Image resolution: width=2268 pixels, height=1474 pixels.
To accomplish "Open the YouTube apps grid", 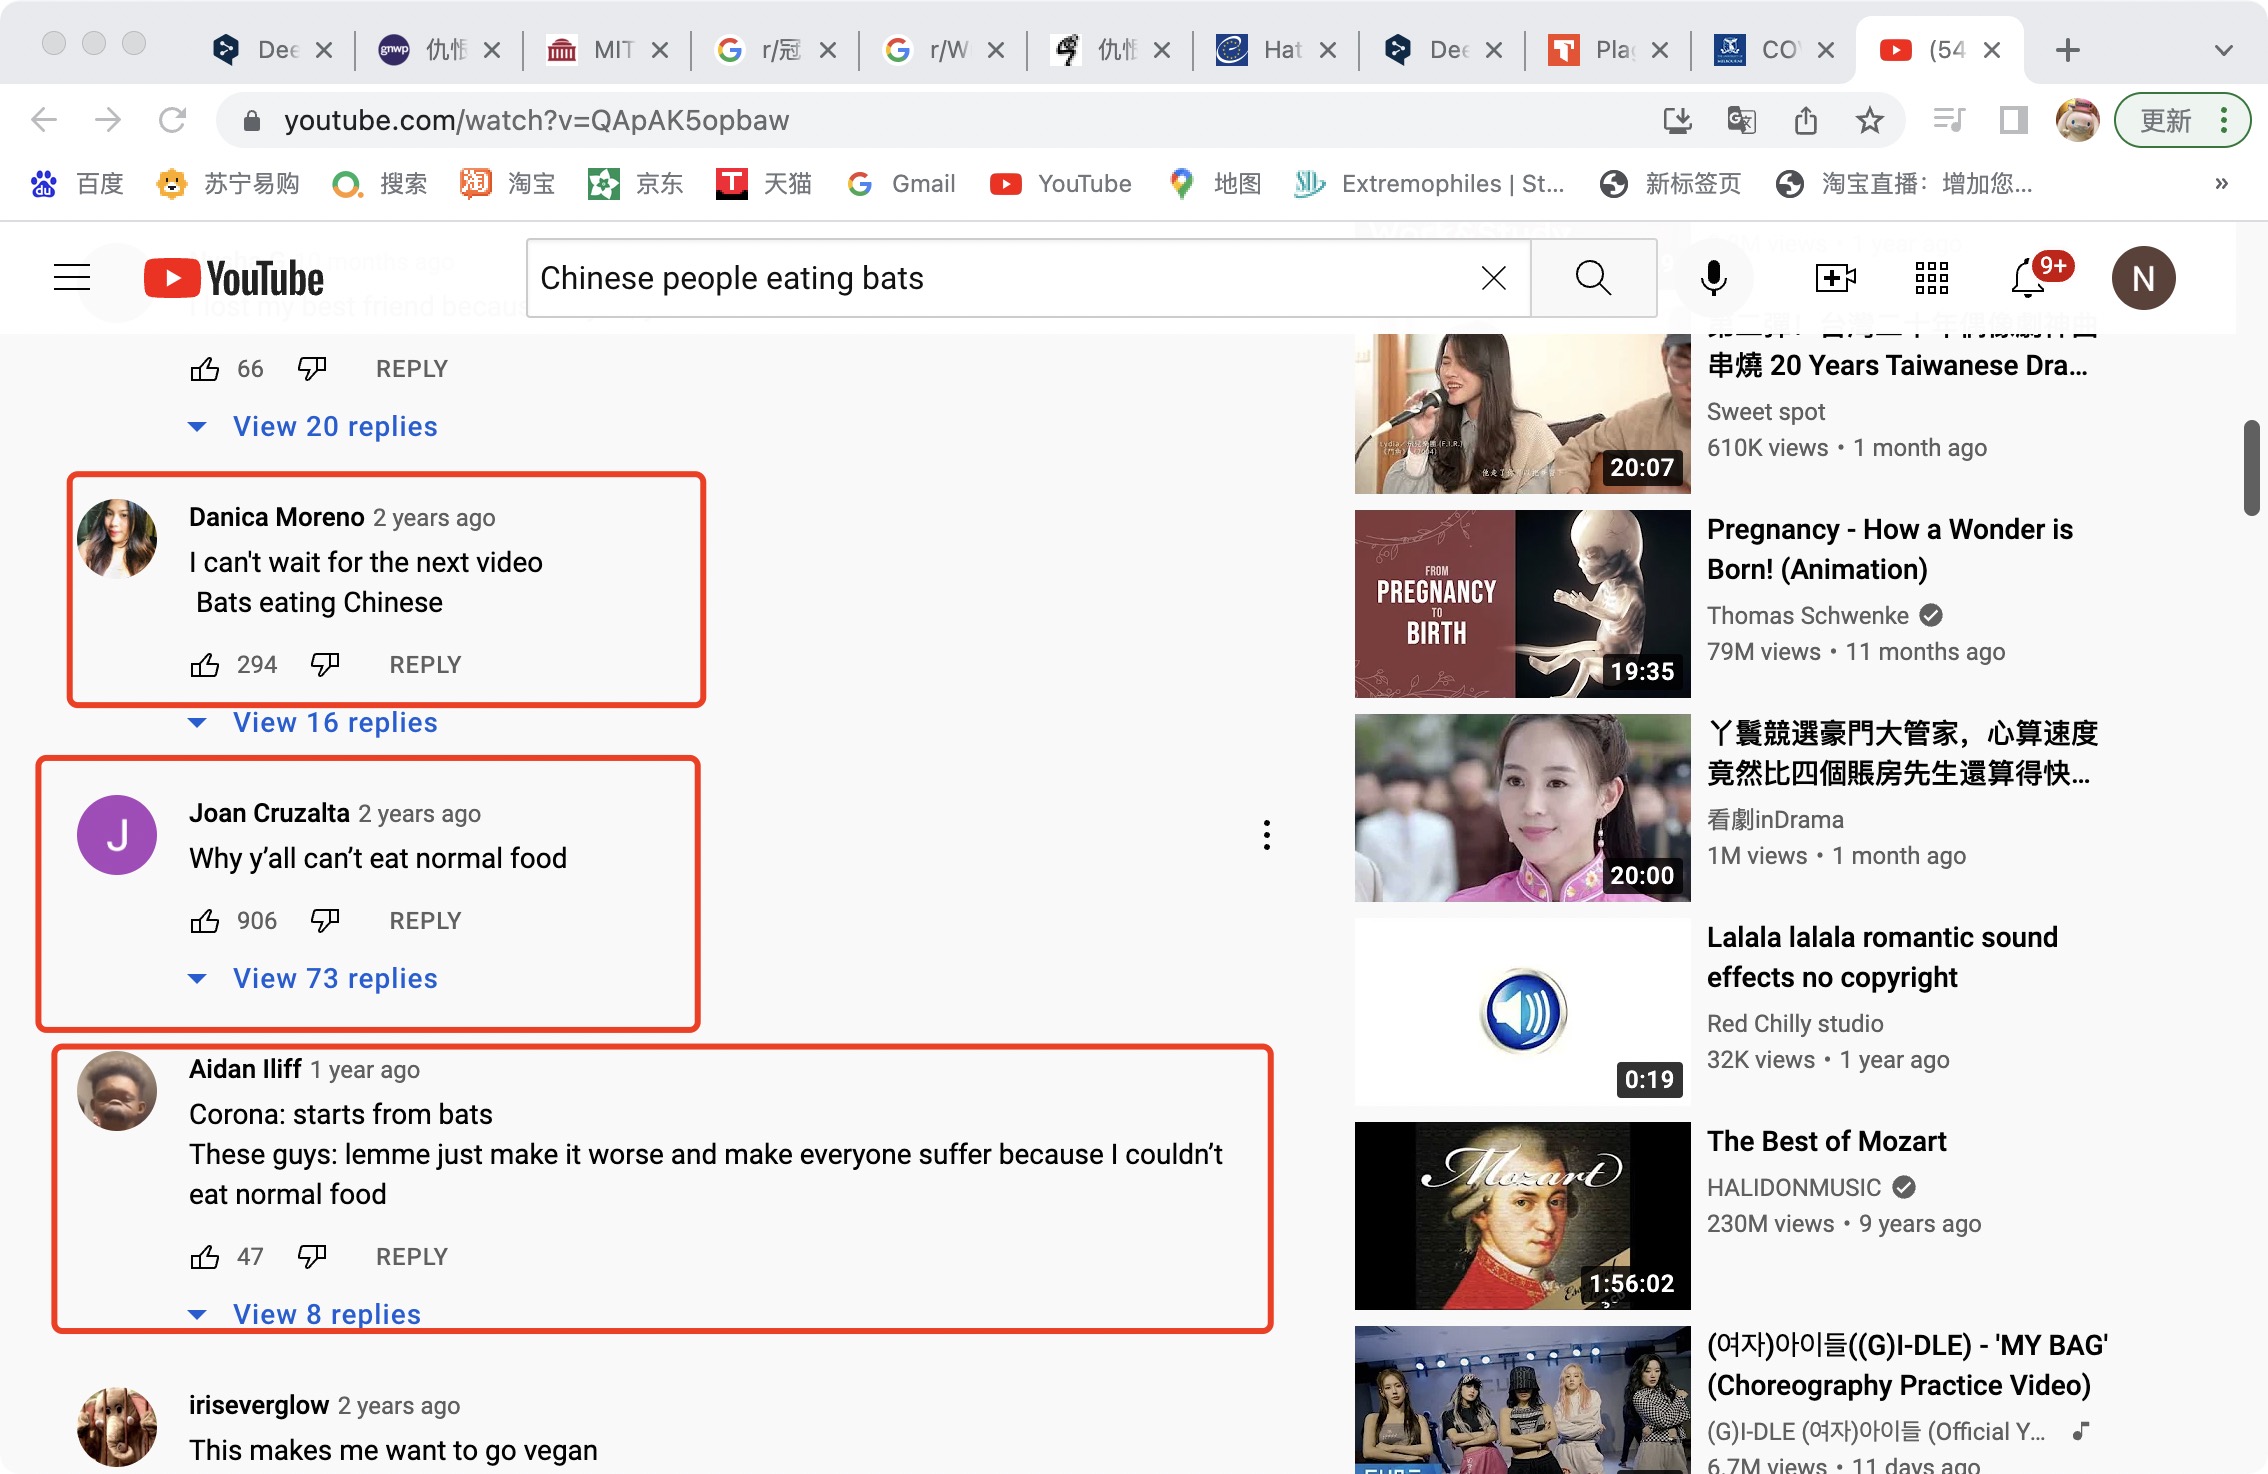I will point(1931,278).
